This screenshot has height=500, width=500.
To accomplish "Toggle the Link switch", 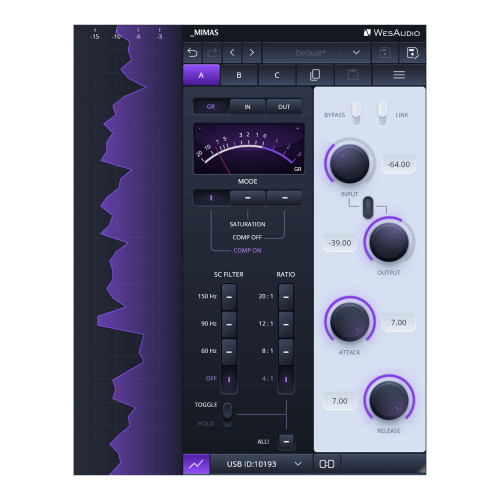I will pyautogui.click(x=382, y=113).
